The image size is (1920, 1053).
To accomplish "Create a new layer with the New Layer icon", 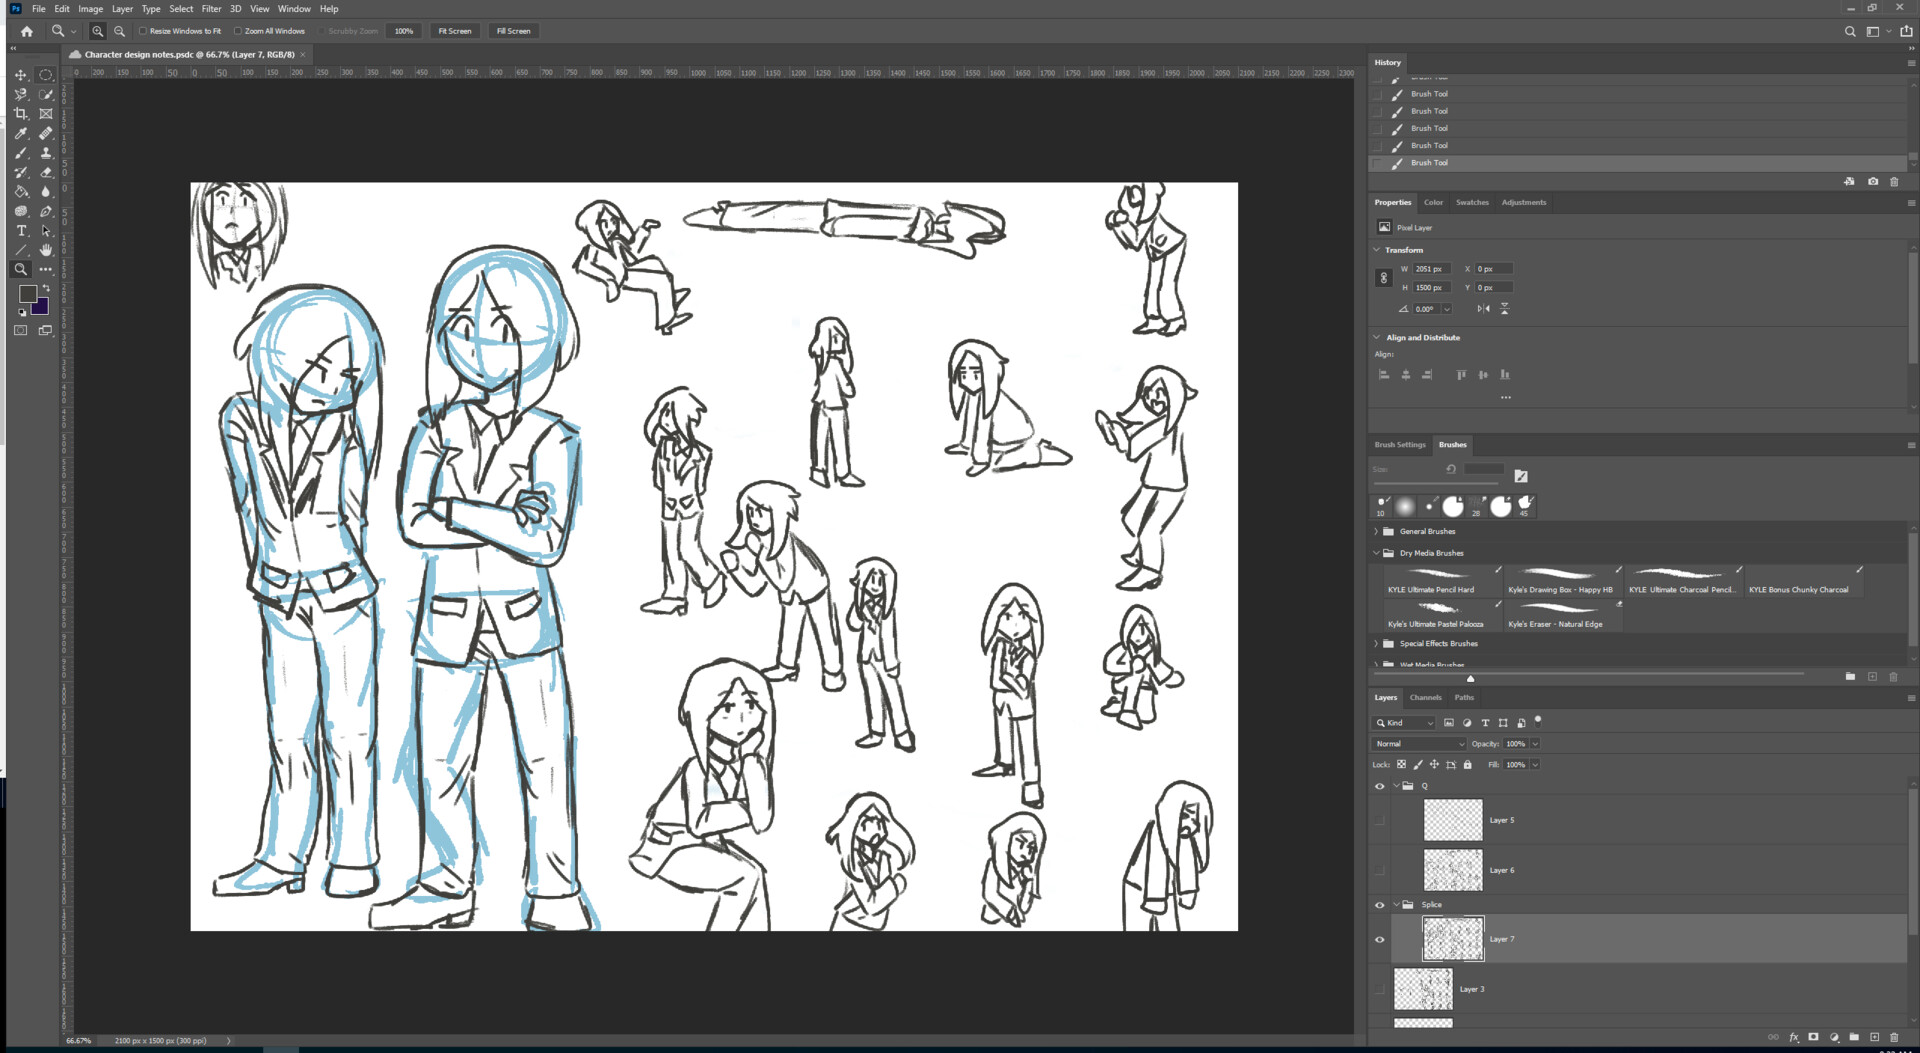I will pos(1876,1037).
